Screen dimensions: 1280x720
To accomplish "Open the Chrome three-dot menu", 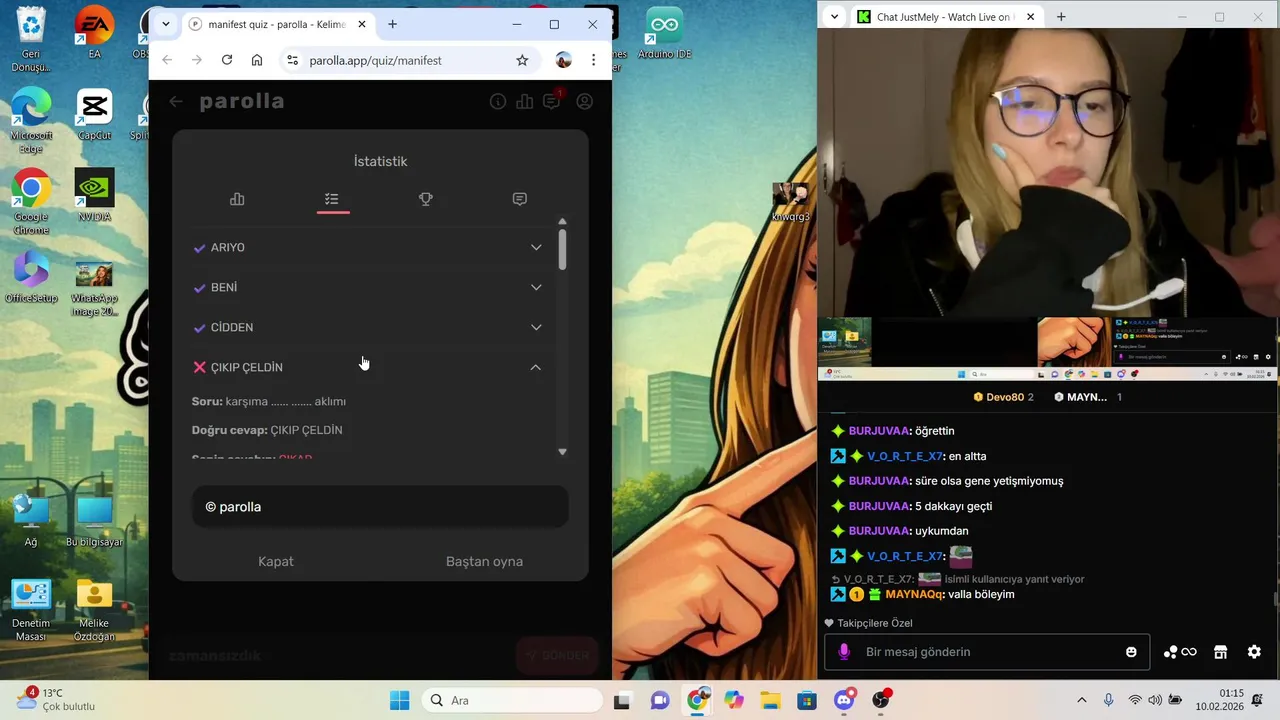I will pos(594,60).
